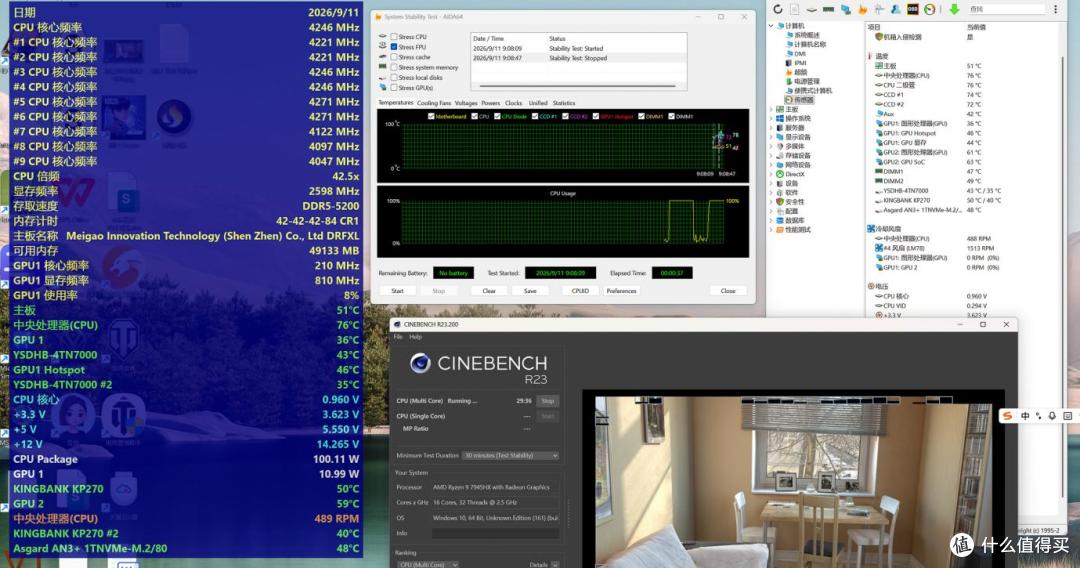Click the network monitor toolbar icon
This screenshot has width=1080, height=568.
click(846, 9)
